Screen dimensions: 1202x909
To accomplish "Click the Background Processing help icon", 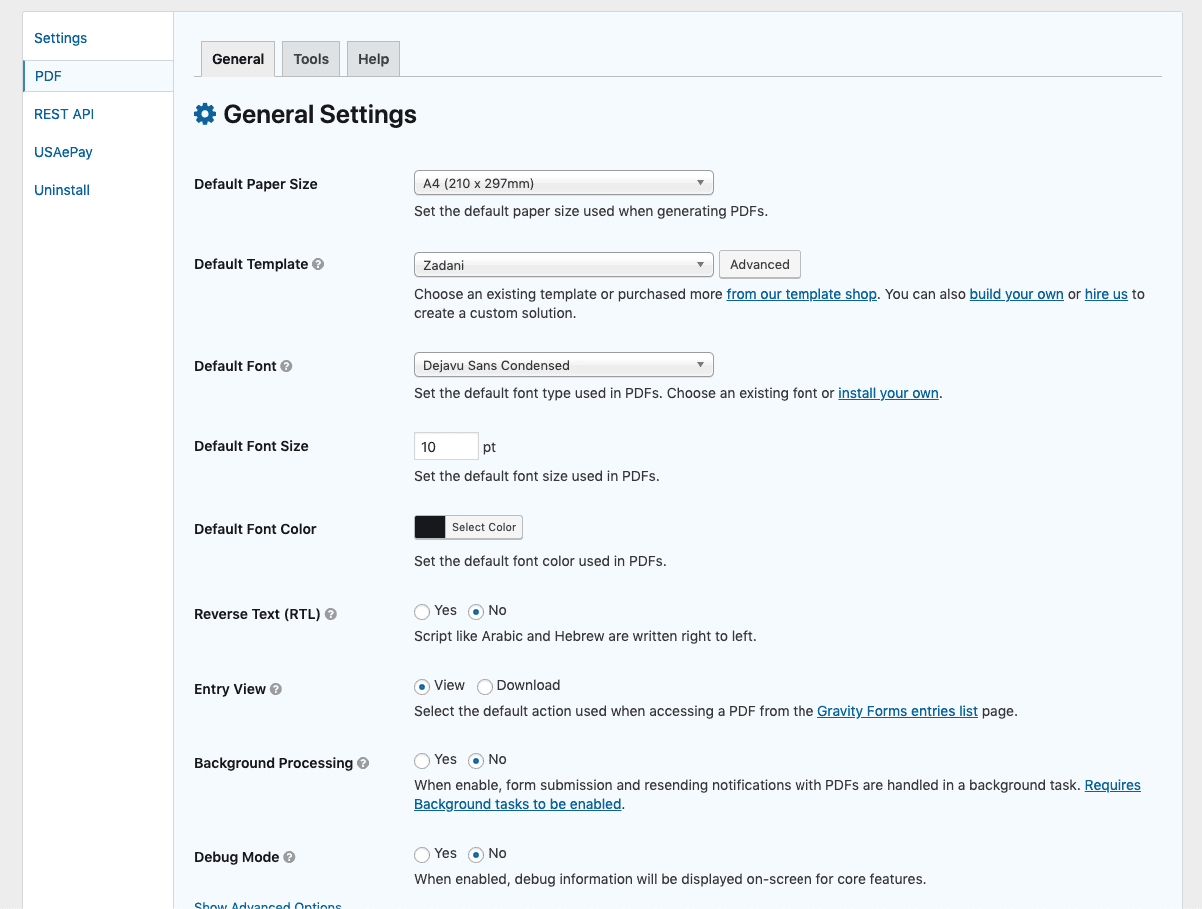I will point(363,764).
